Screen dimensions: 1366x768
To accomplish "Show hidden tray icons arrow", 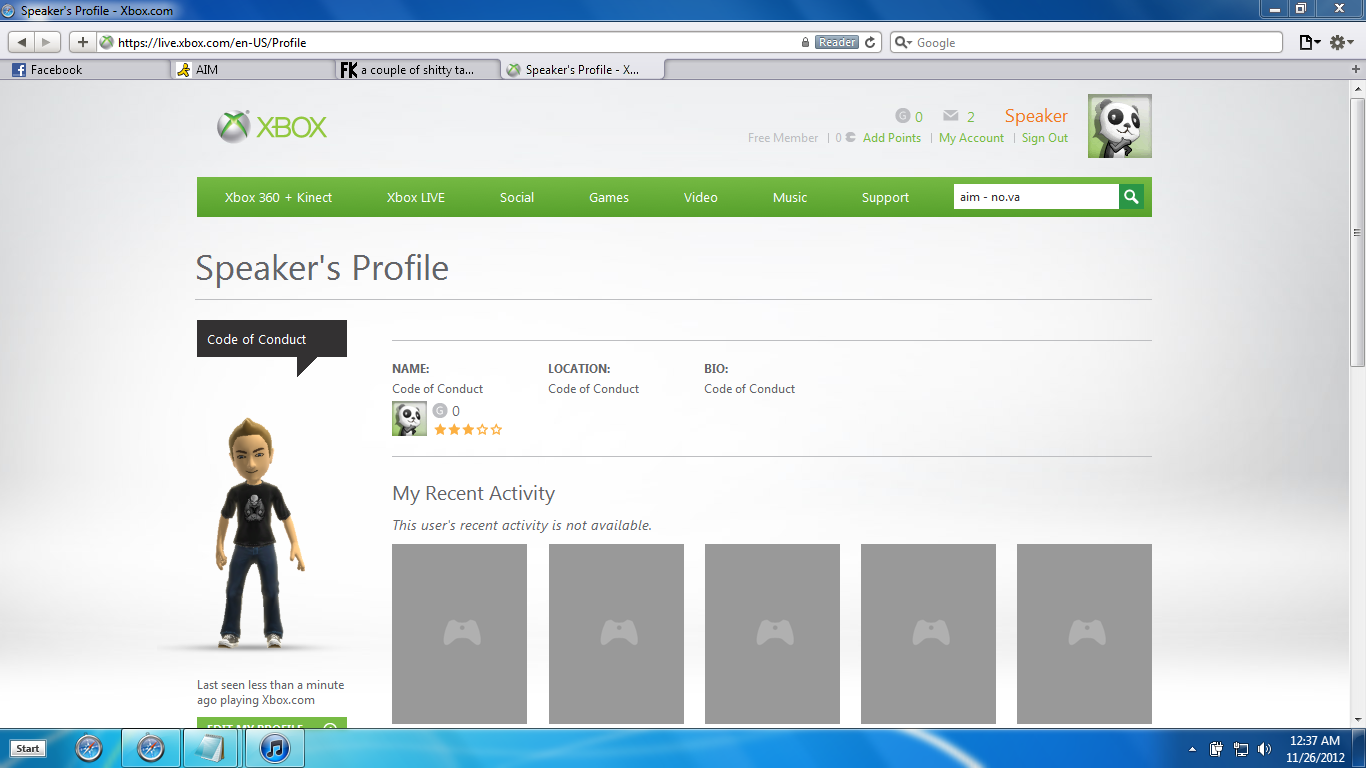I will (x=1192, y=749).
